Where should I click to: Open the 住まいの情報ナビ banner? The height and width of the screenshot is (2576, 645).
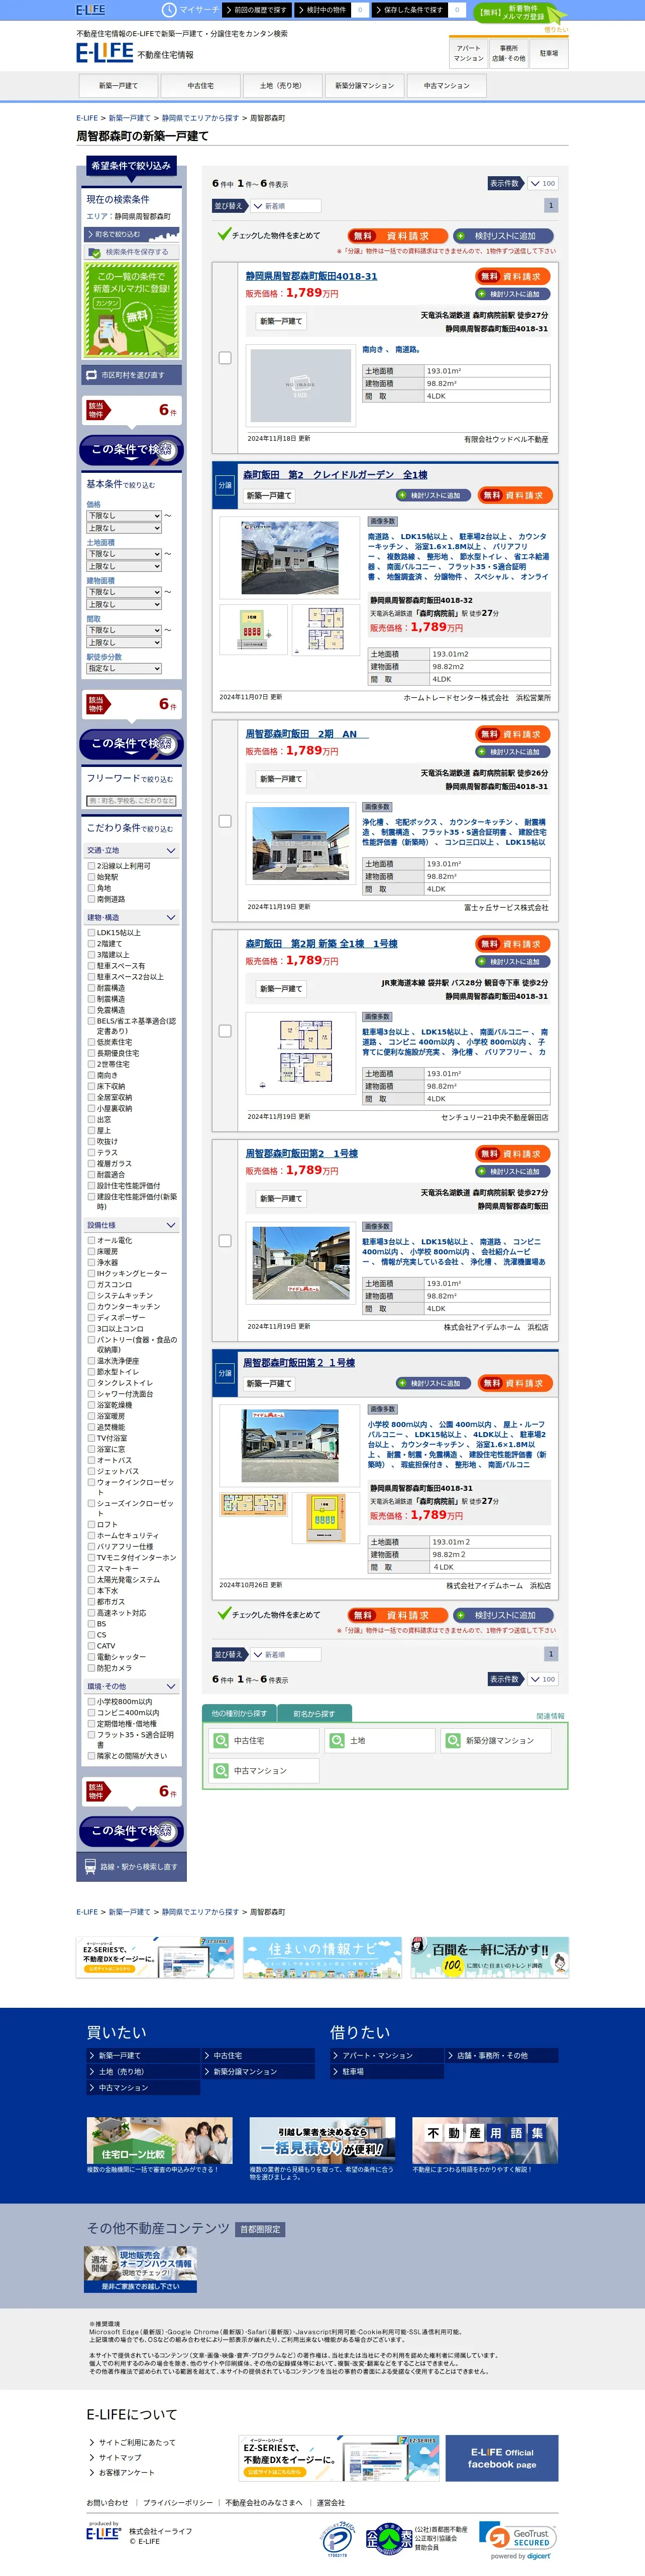(x=322, y=1957)
